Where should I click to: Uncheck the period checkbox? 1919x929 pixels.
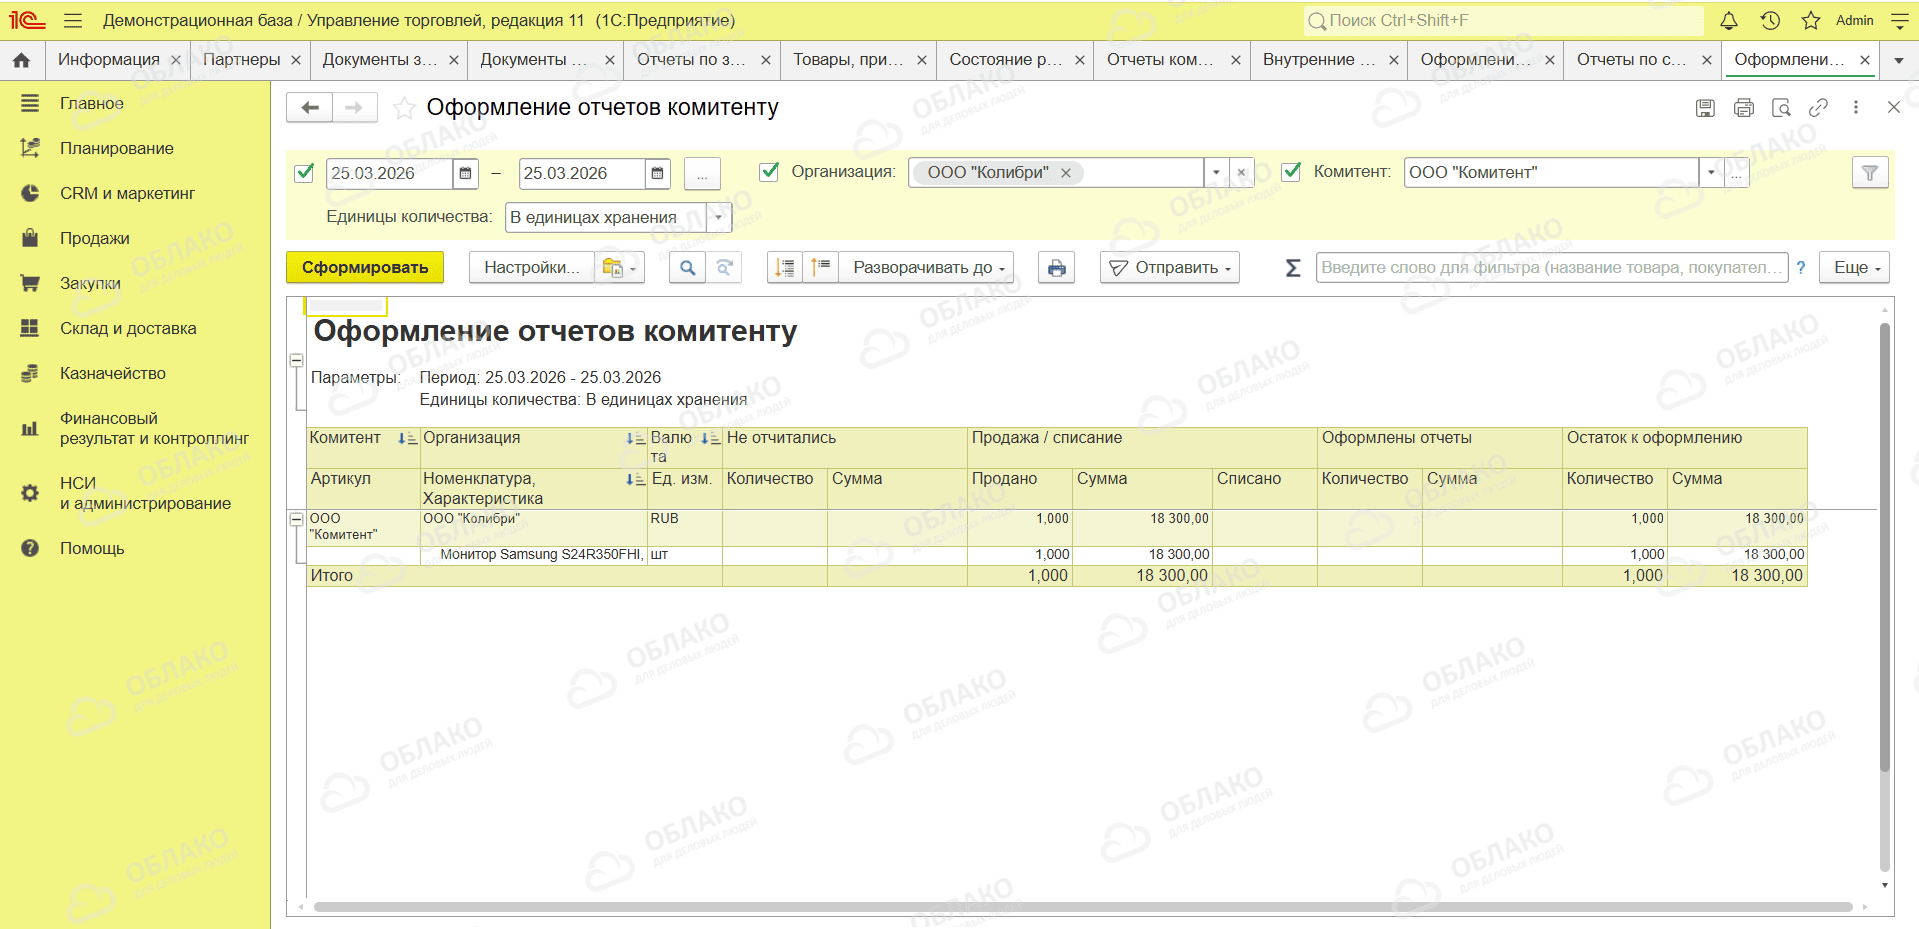[305, 173]
